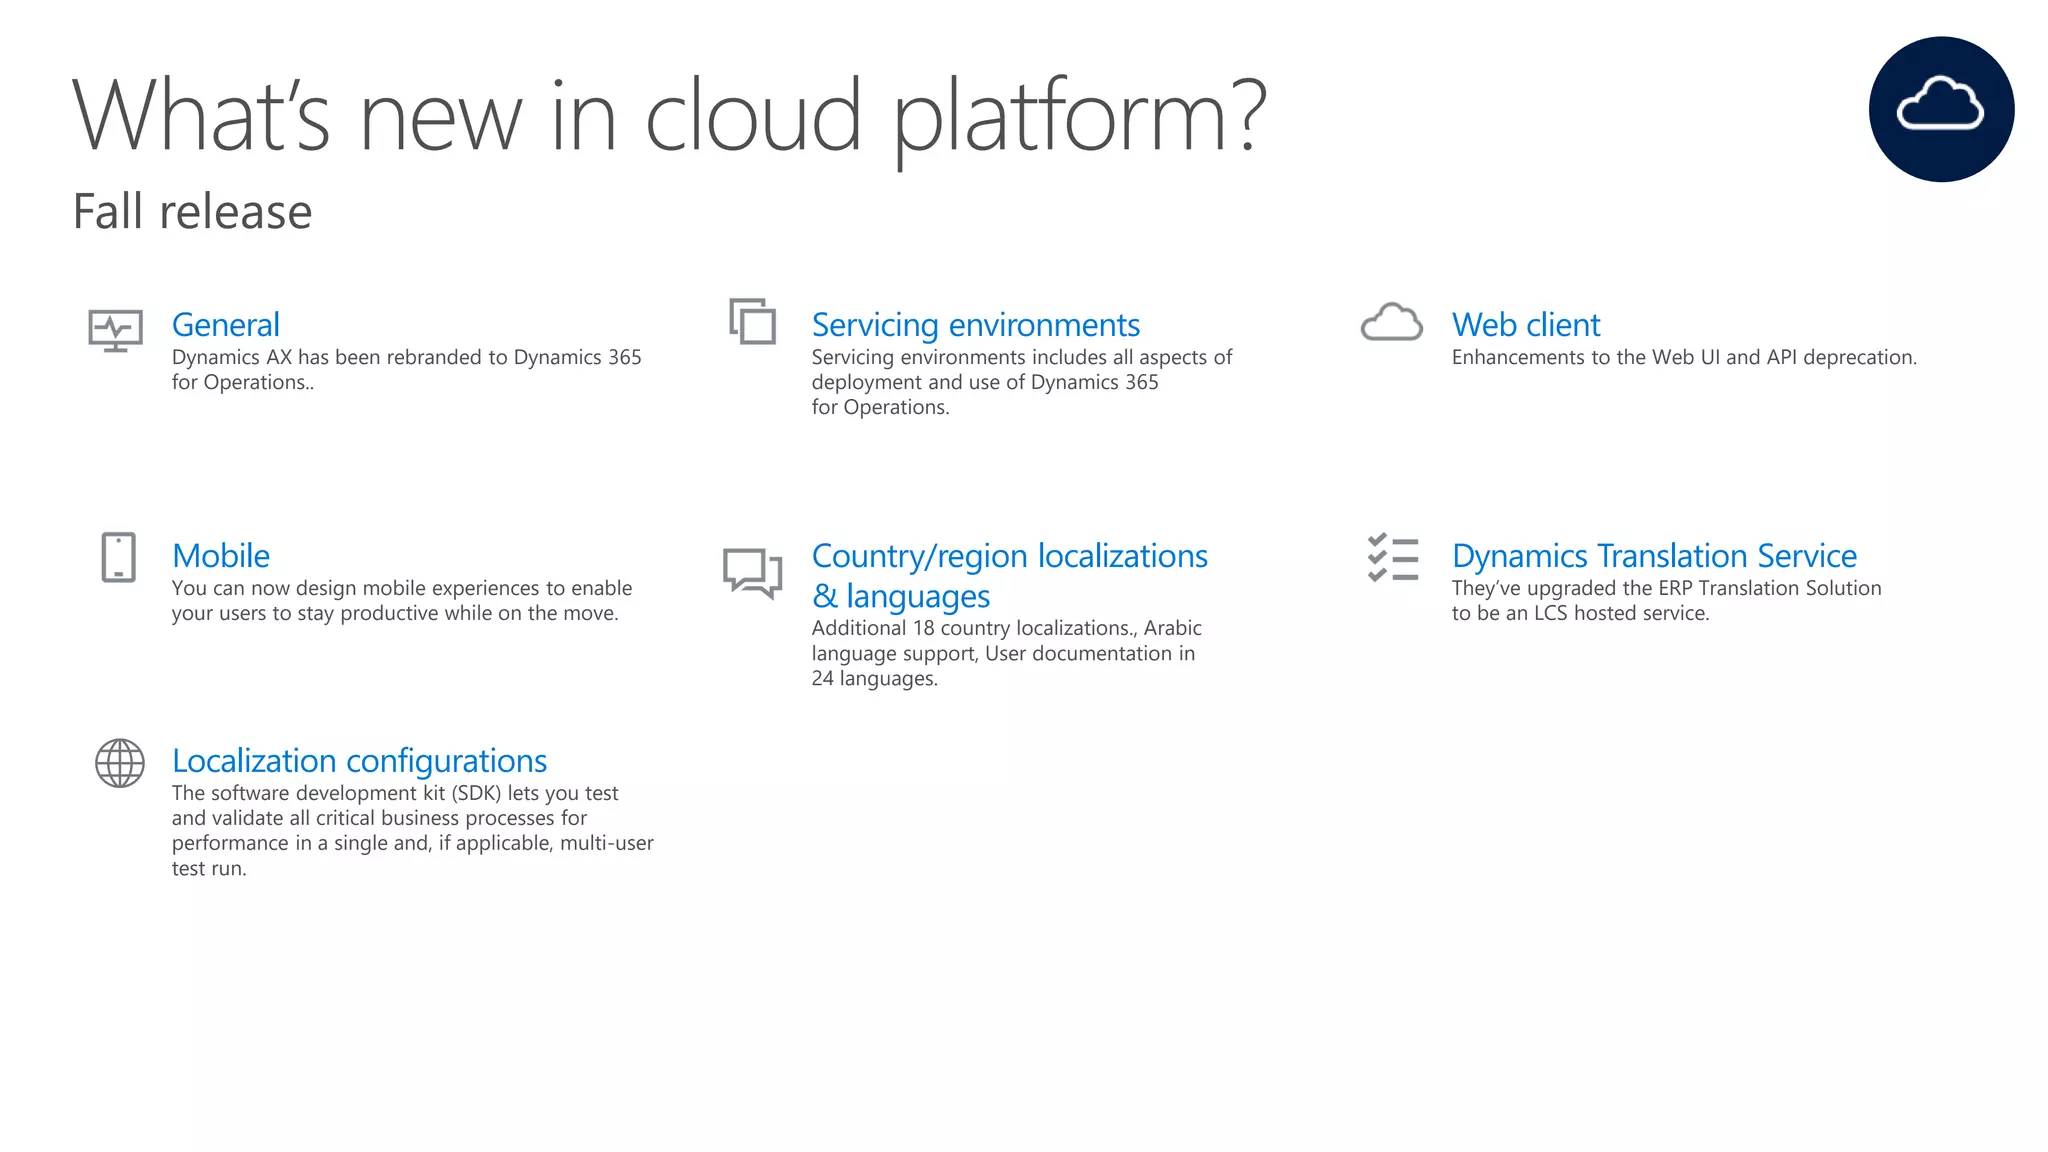Click text 'You can now design mobile experiences'
Image resolution: width=2048 pixels, height=1152 pixels.
click(x=357, y=588)
